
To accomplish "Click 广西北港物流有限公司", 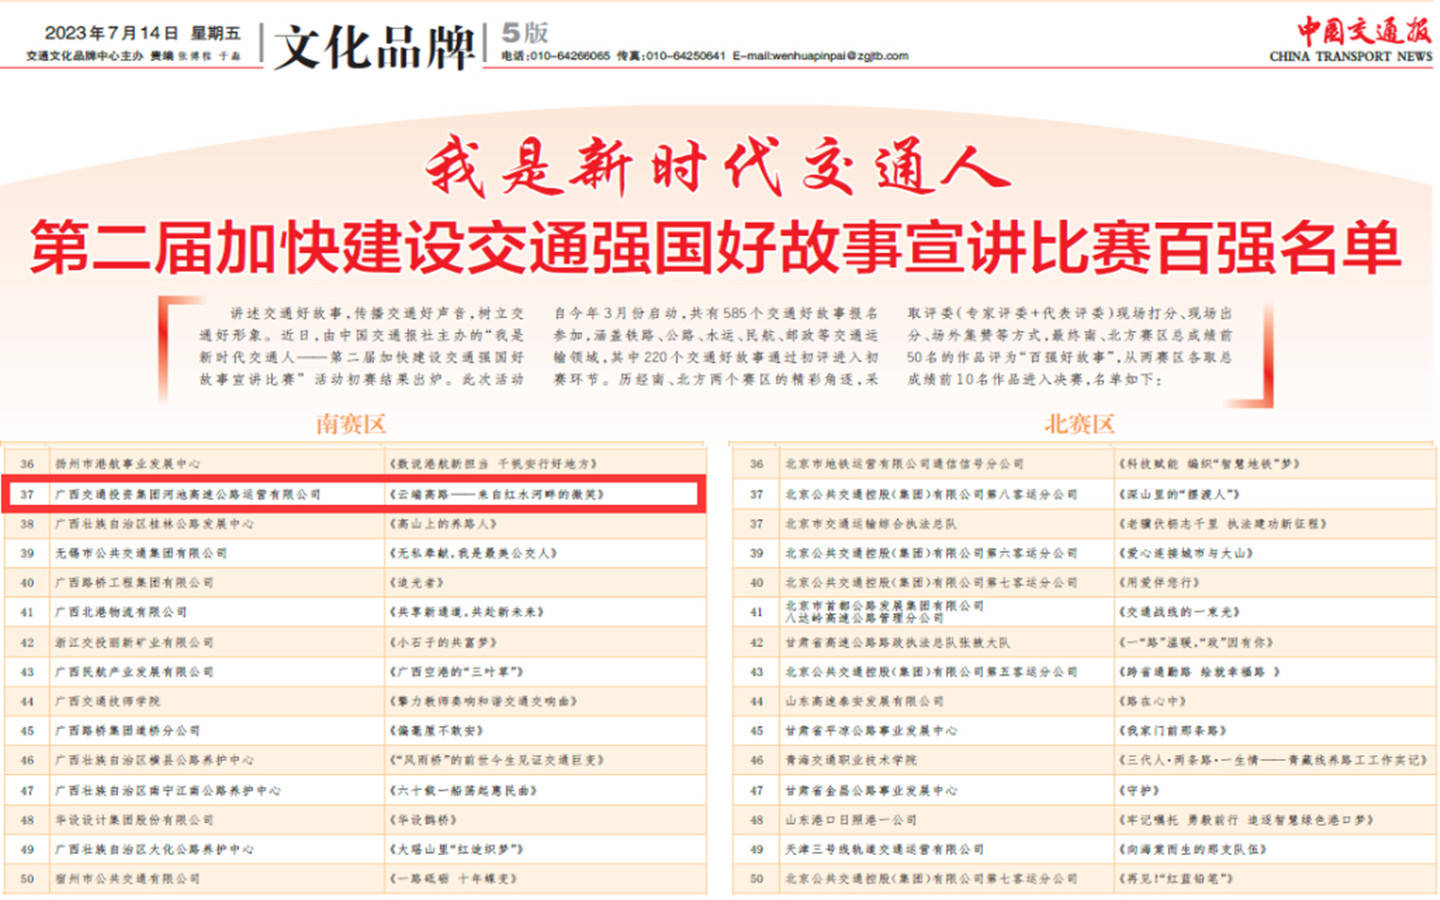I will click(x=121, y=612).
